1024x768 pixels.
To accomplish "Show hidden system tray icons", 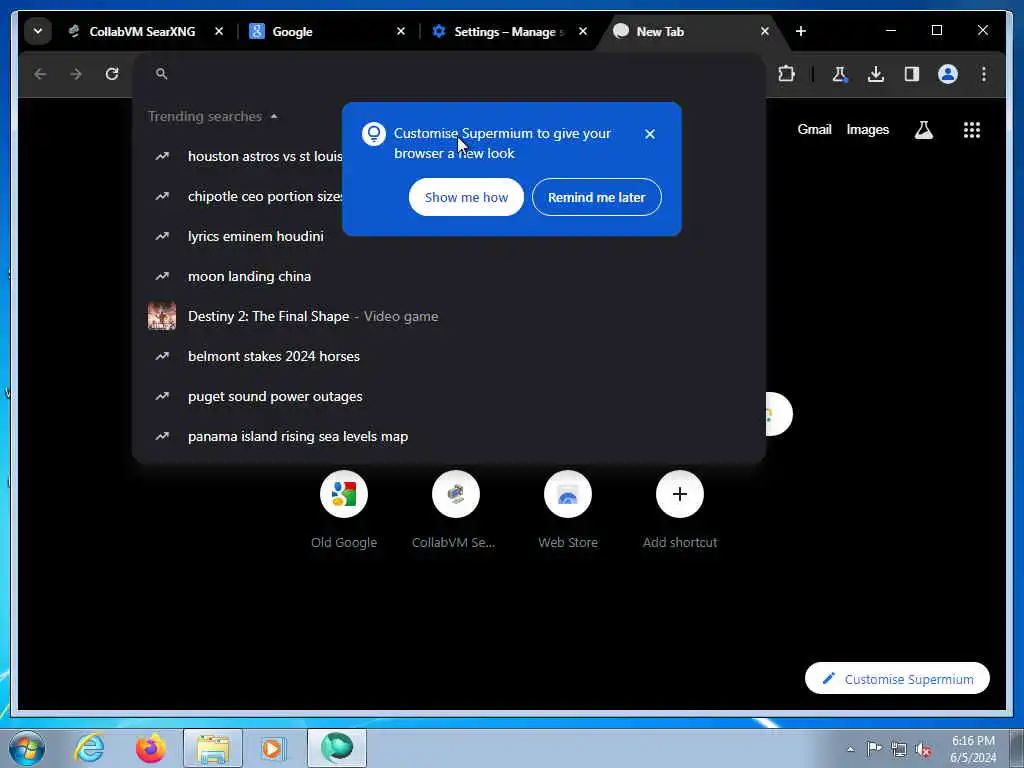I will 850,749.
